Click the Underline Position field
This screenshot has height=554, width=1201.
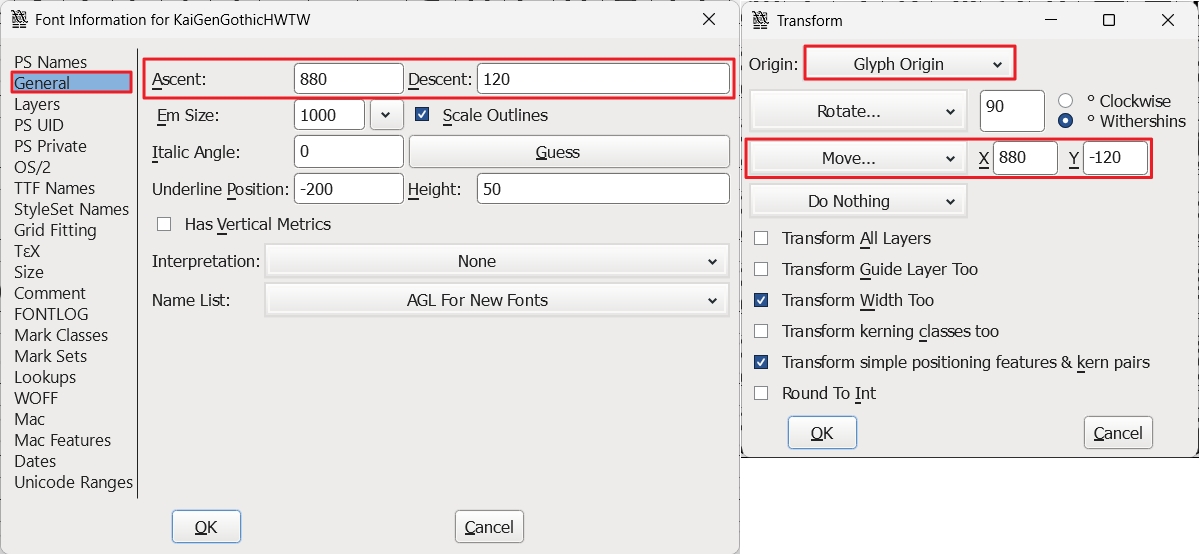point(349,189)
